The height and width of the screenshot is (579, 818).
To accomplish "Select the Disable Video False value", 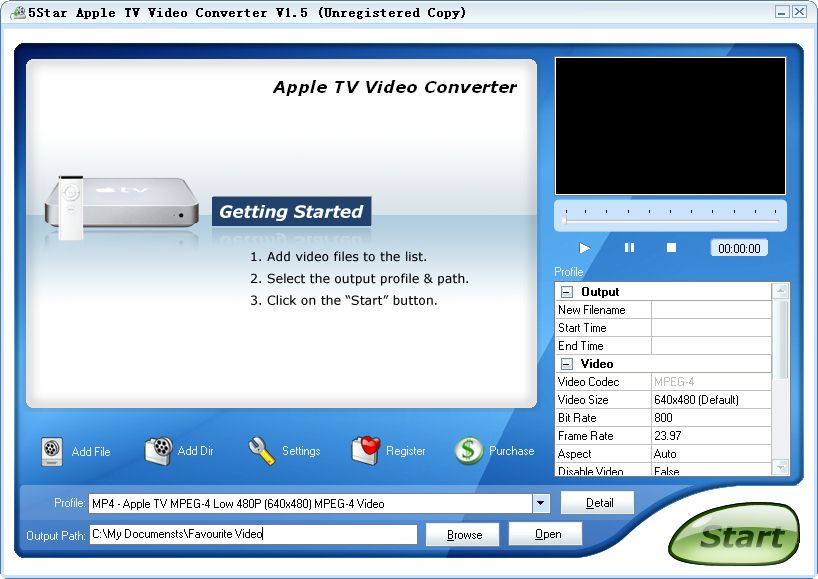I will pos(711,470).
